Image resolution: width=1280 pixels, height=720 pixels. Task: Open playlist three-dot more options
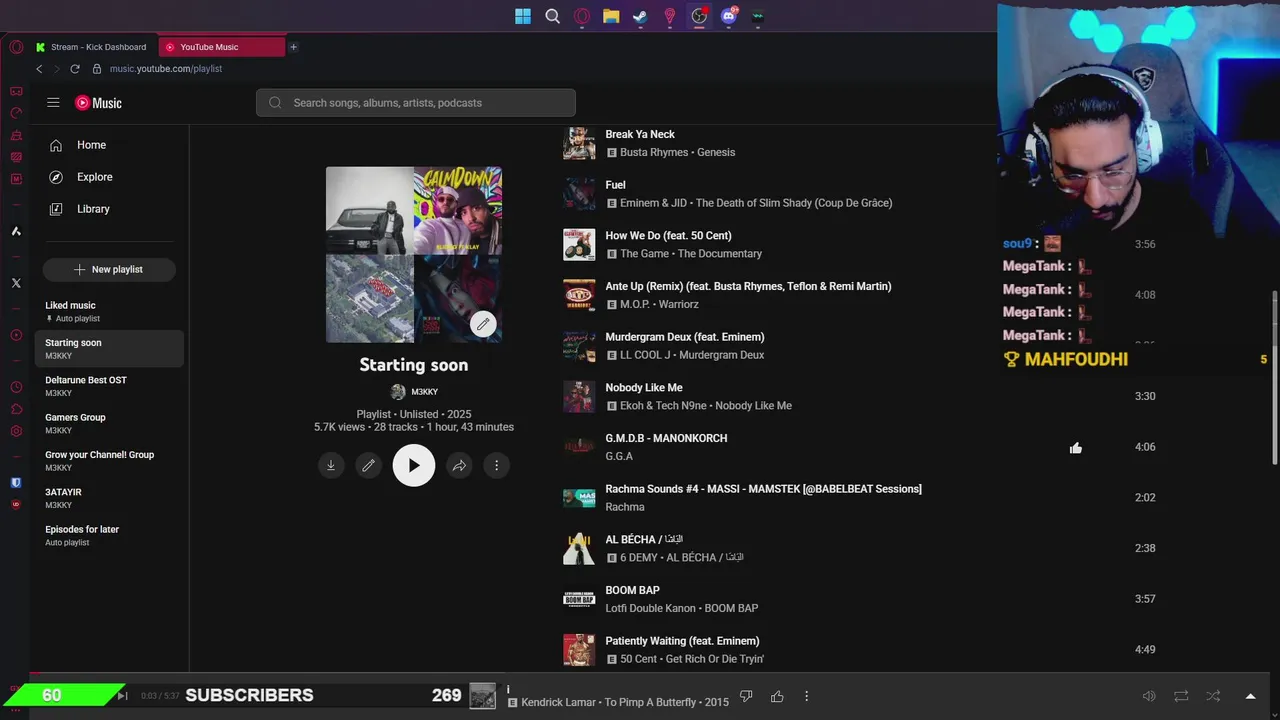click(x=497, y=465)
